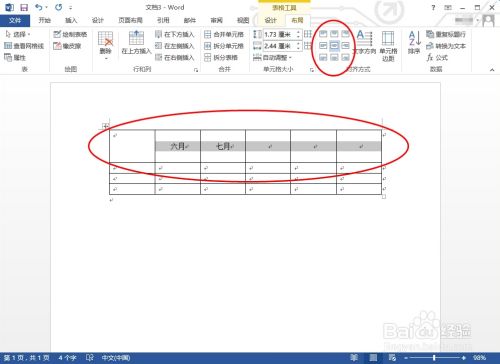Open 单元格边距 (Cell Margins)
This screenshot has height=364, width=500.
(x=388, y=46)
